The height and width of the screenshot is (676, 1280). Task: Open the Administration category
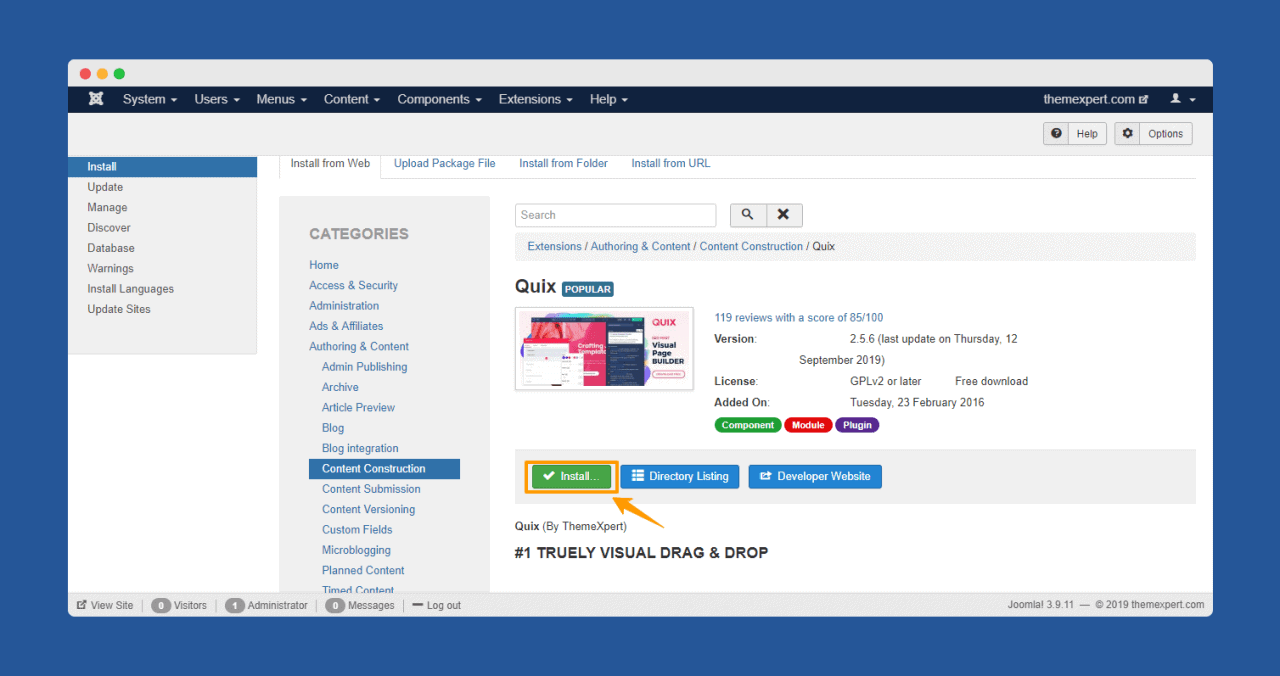click(344, 306)
